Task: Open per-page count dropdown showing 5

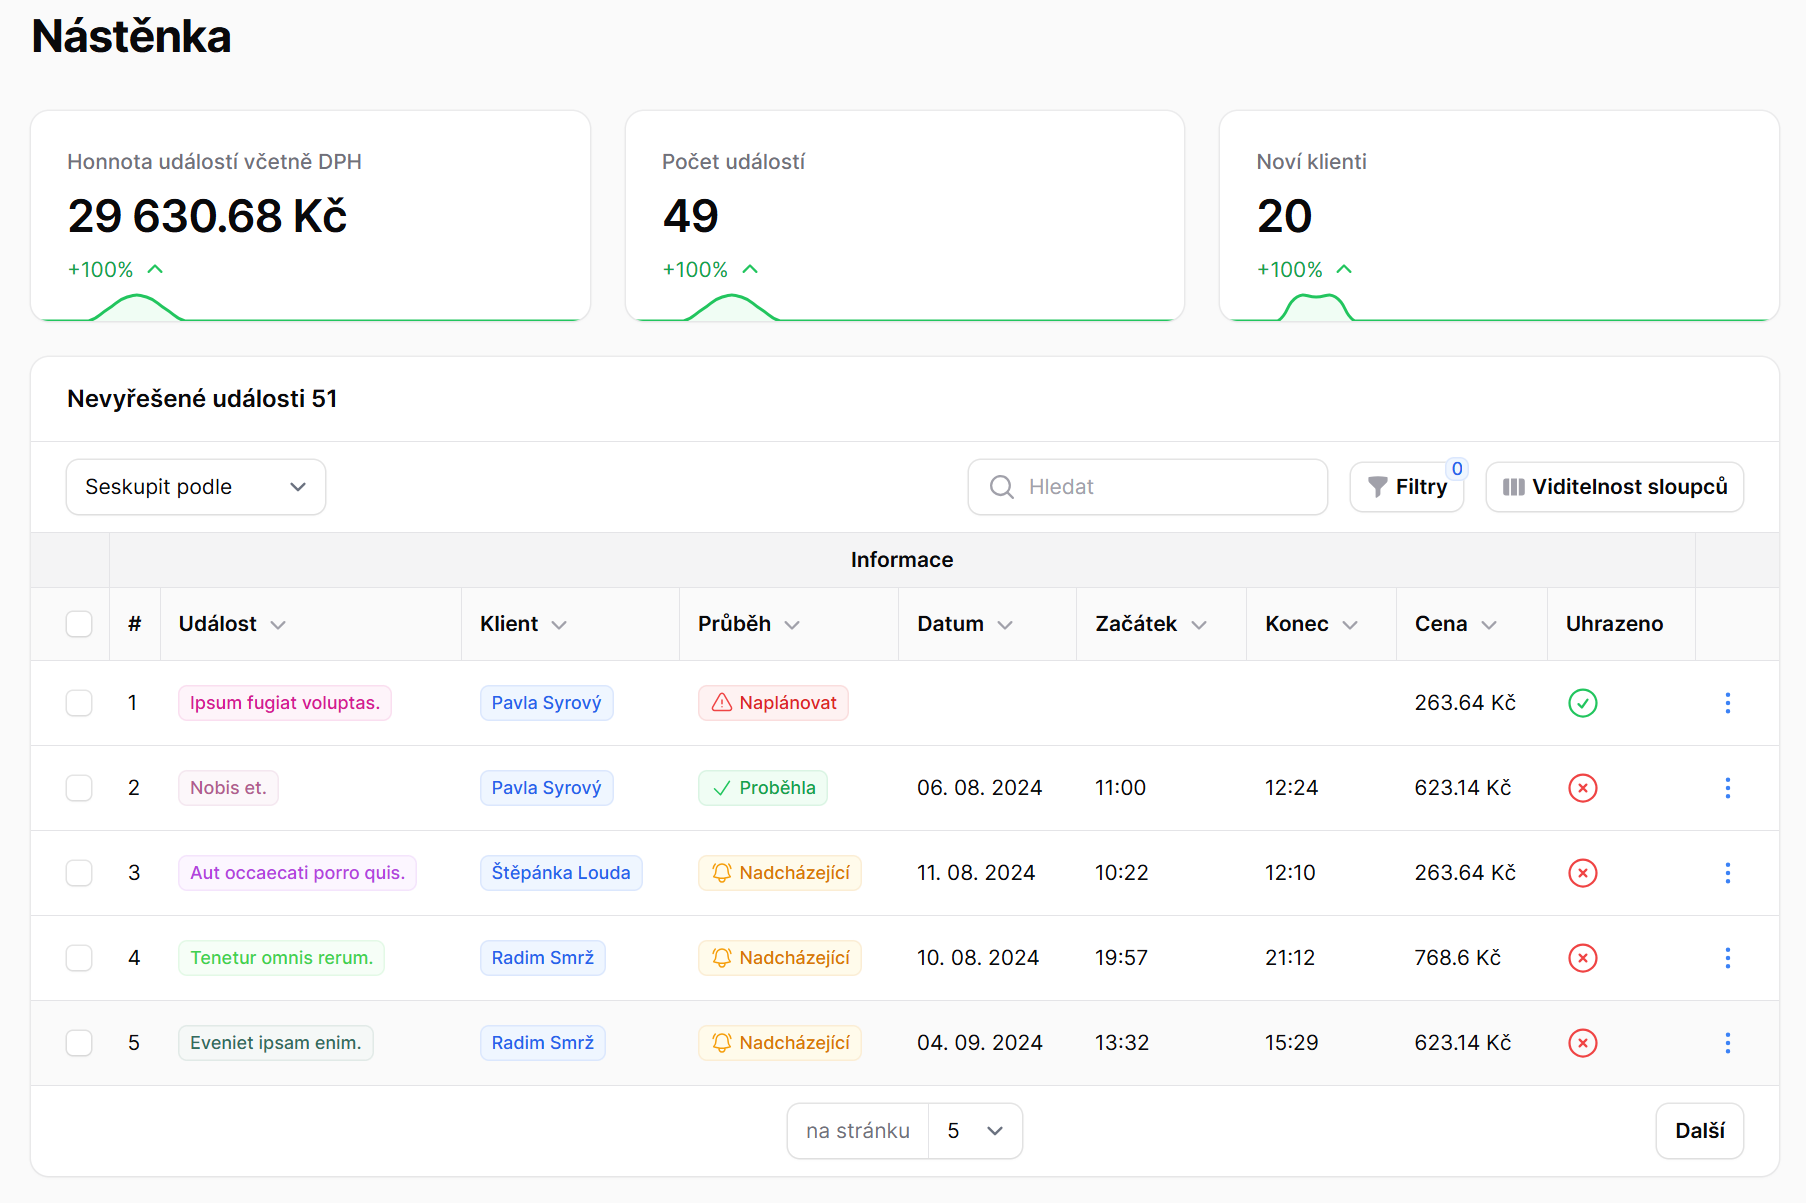Action: point(975,1131)
